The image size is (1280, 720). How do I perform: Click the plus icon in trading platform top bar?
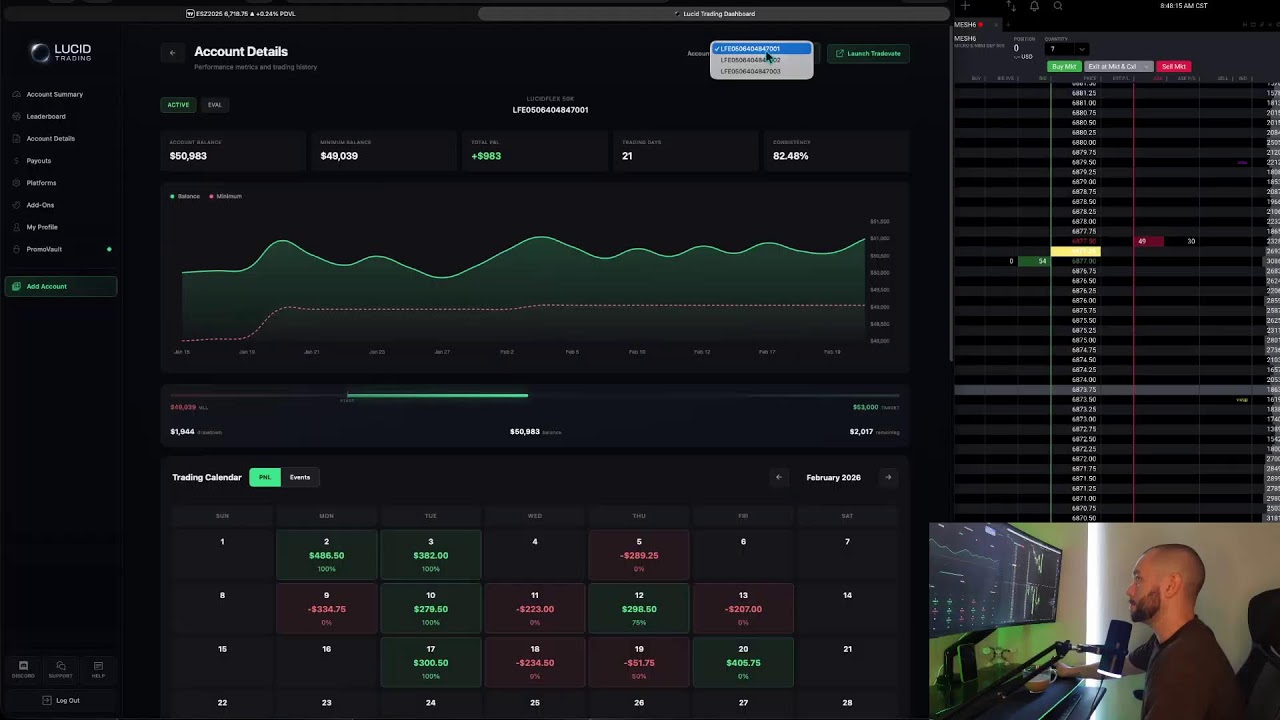(x=965, y=6)
